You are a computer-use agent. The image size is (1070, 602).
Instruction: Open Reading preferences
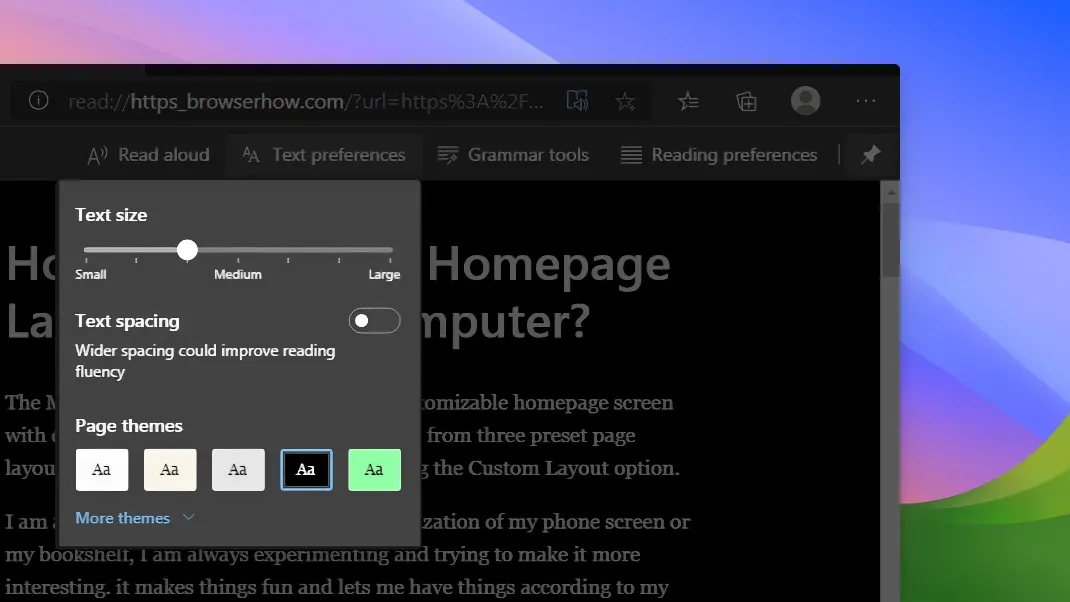(718, 154)
